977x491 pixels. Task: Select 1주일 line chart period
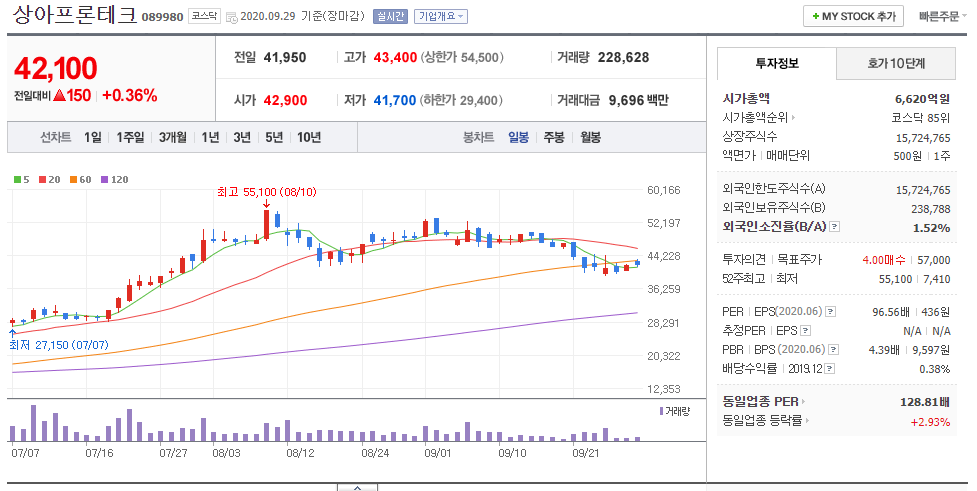click(130, 137)
